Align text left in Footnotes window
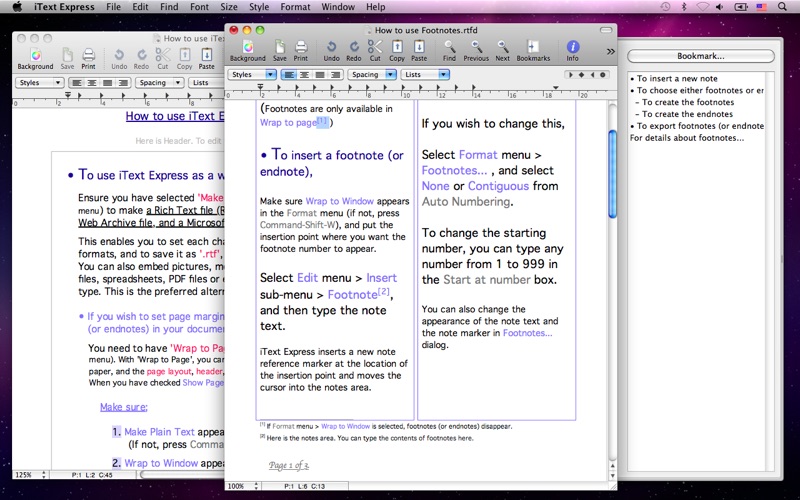 click(289, 74)
